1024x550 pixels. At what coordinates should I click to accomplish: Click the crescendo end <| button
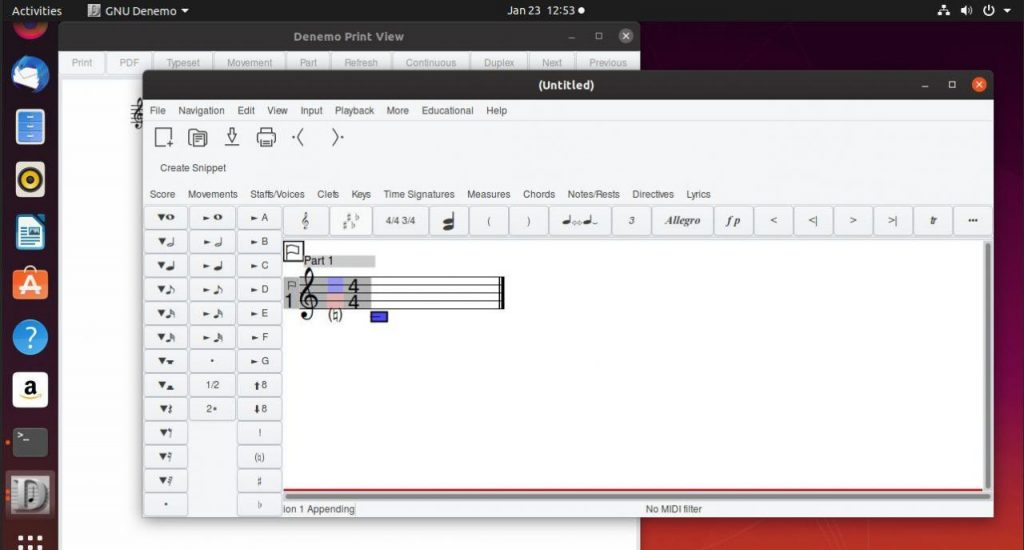(x=813, y=221)
